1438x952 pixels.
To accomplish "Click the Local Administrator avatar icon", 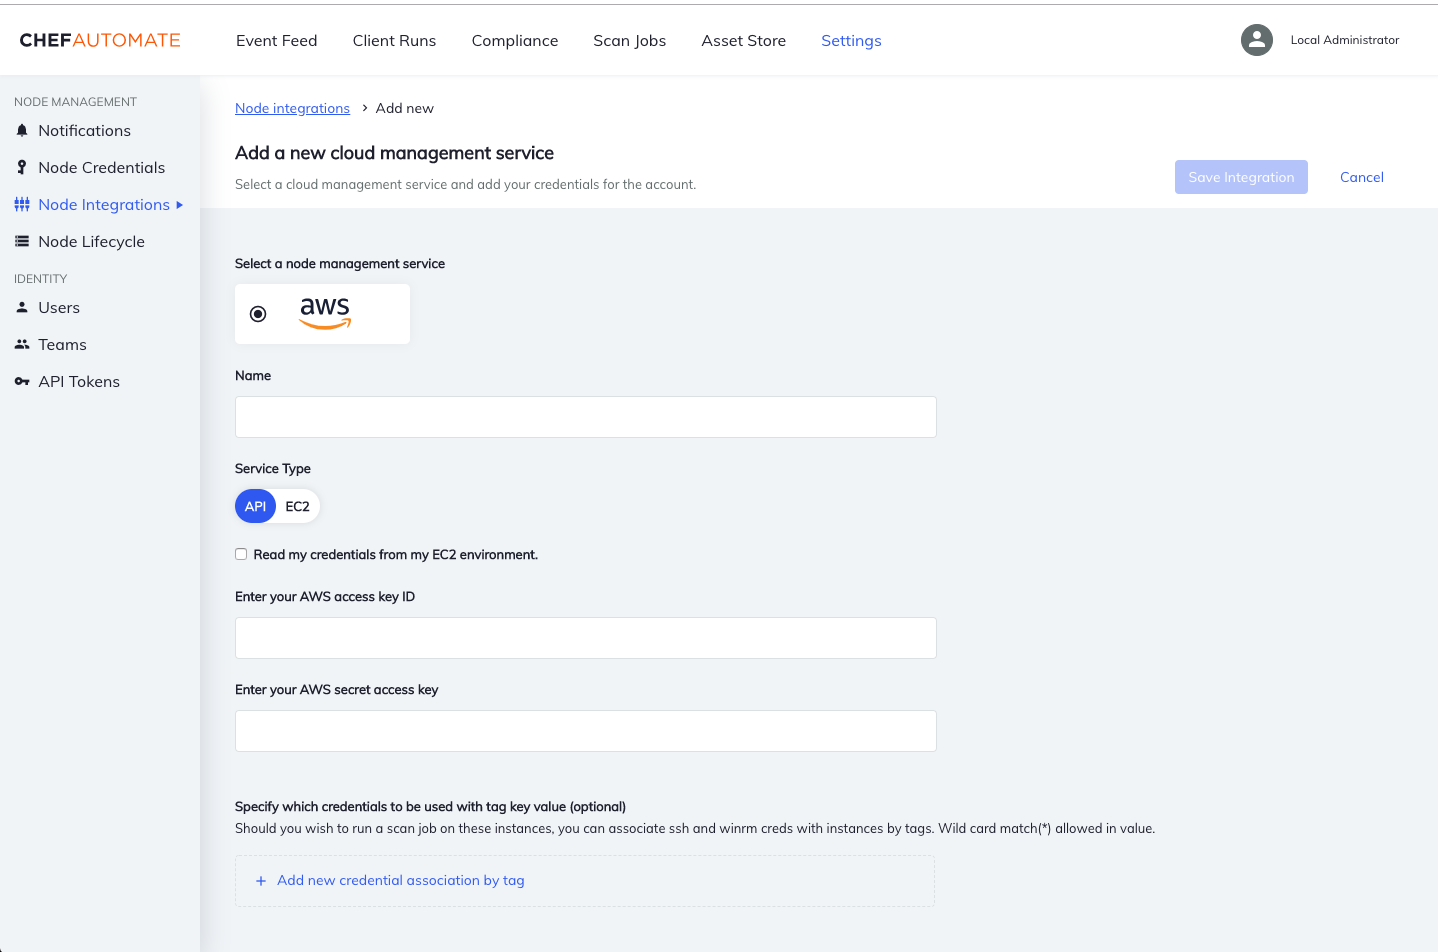I will 1256,40.
